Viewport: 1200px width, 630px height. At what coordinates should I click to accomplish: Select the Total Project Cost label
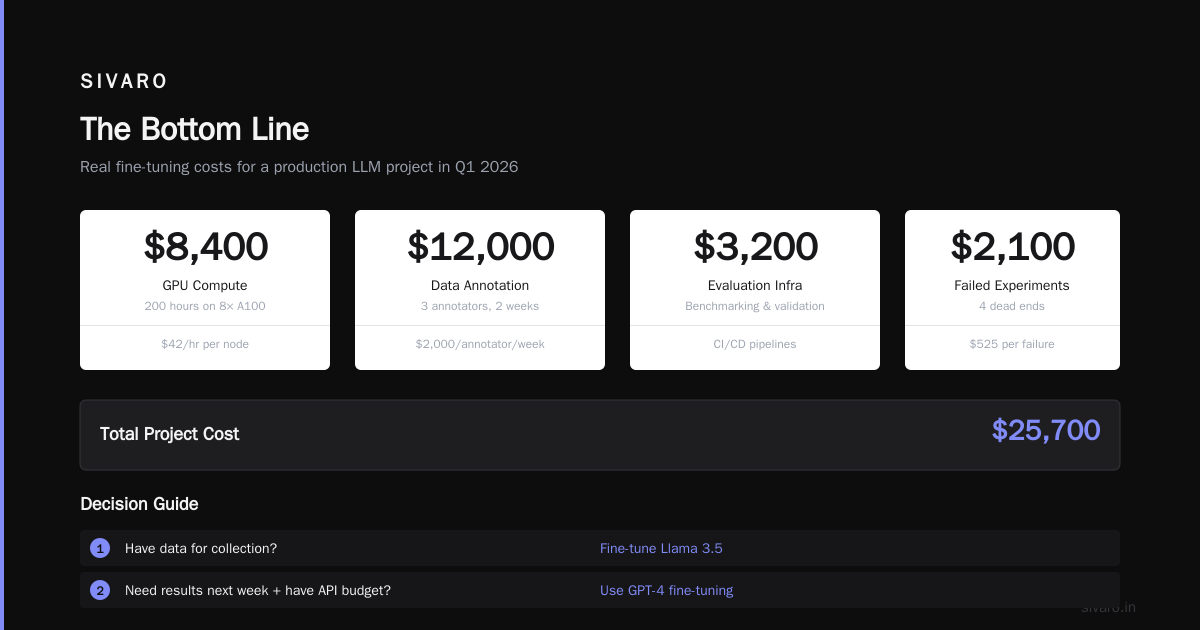170,434
